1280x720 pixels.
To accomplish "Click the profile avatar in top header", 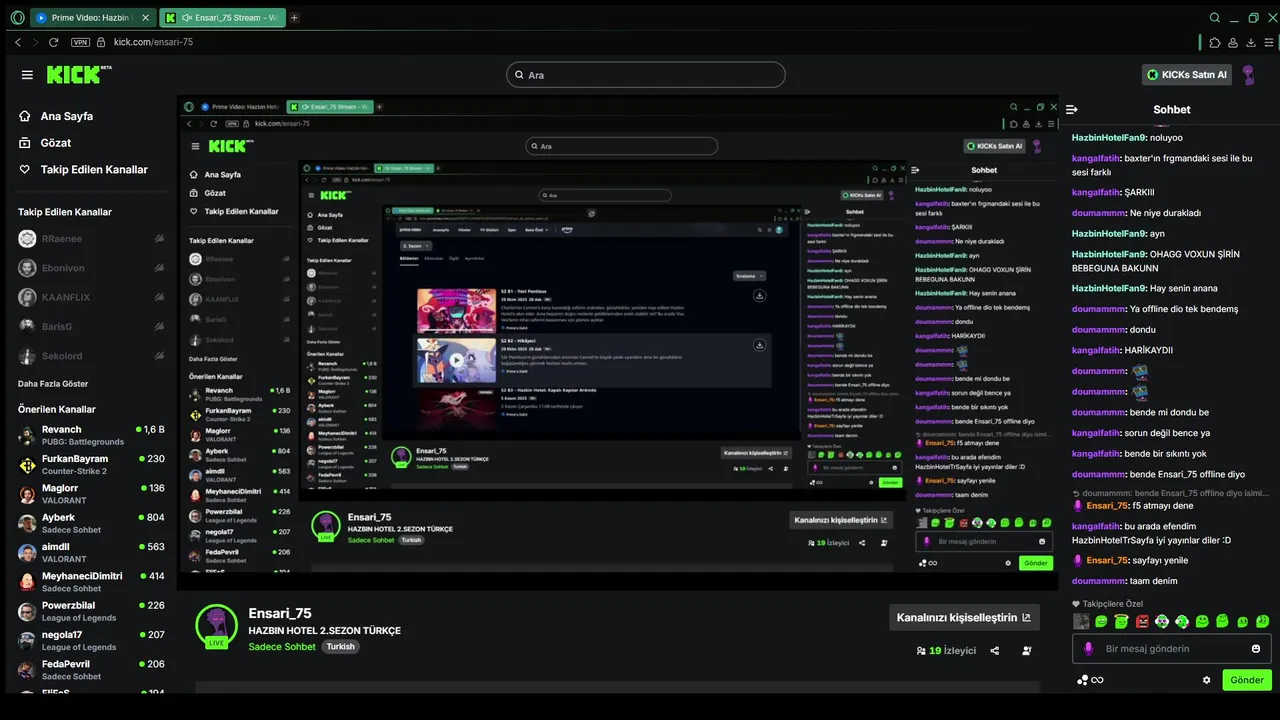I will point(1248,75).
